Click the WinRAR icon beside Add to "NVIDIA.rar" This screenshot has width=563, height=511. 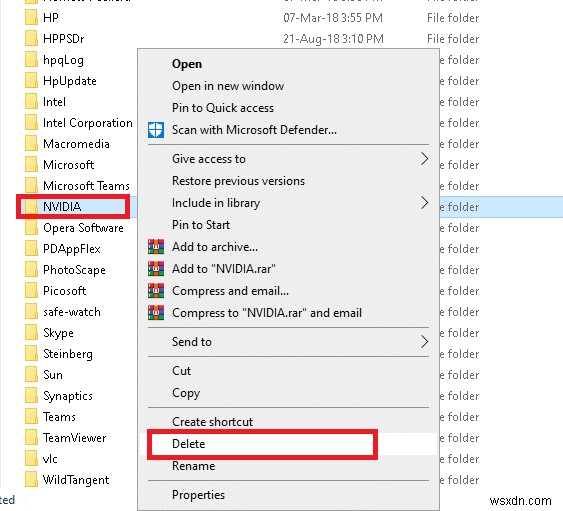tap(156, 269)
